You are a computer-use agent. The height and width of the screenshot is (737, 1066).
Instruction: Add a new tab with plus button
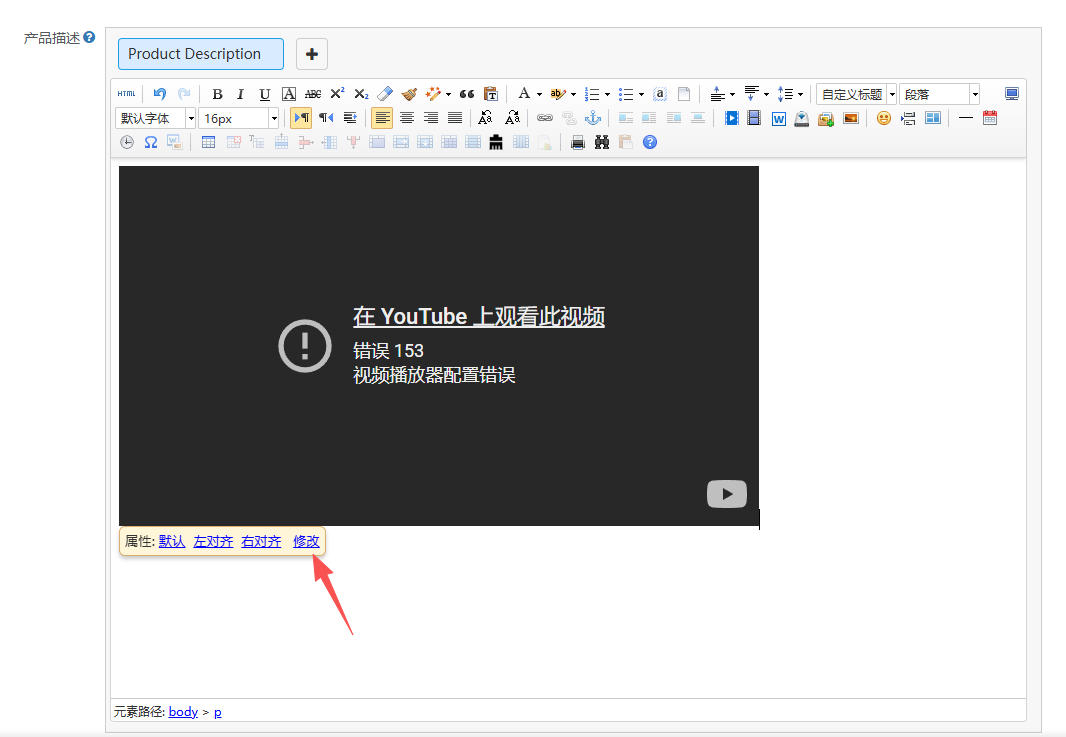pyautogui.click(x=311, y=54)
